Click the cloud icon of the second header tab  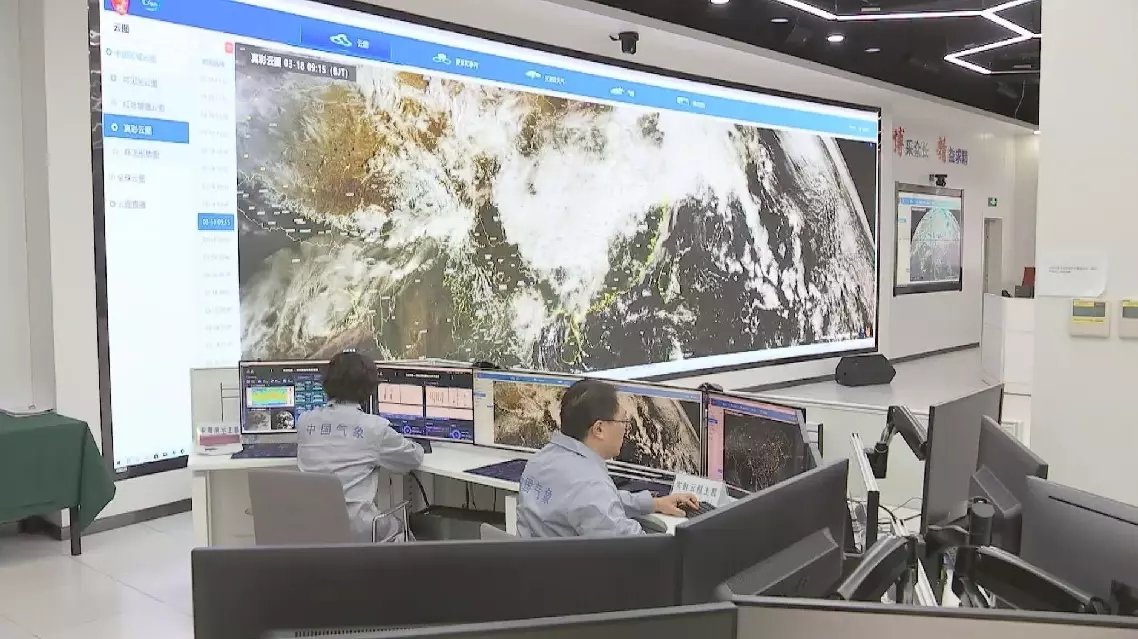coord(441,59)
